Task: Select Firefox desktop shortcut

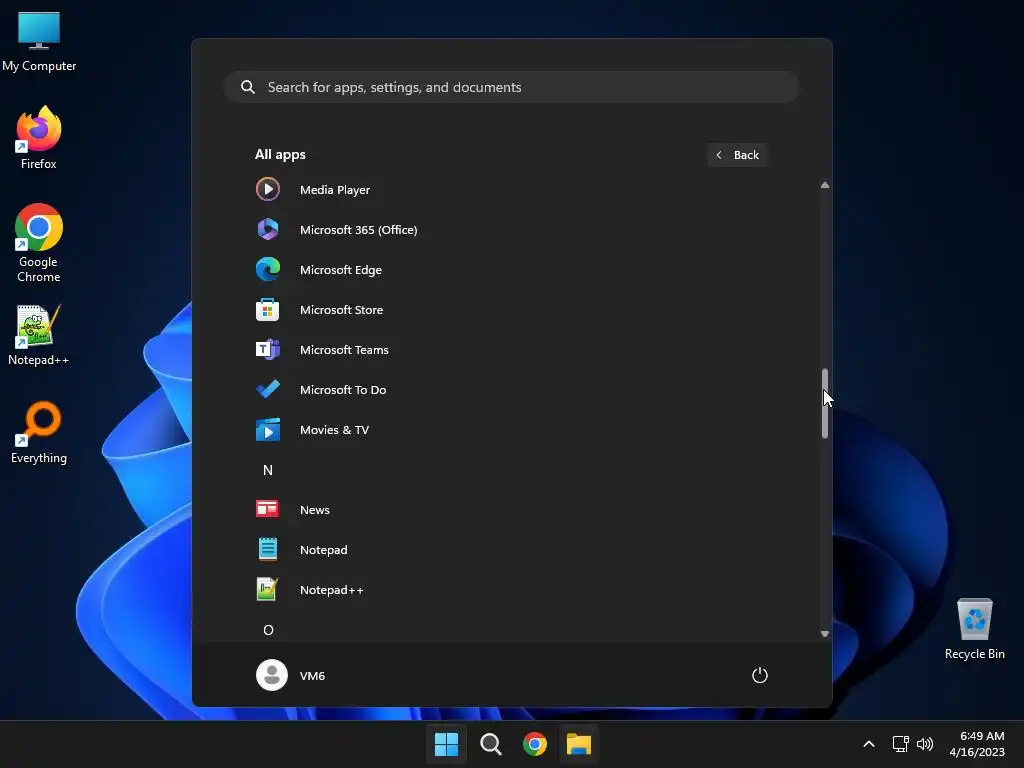Action: [x=39, y=138]
